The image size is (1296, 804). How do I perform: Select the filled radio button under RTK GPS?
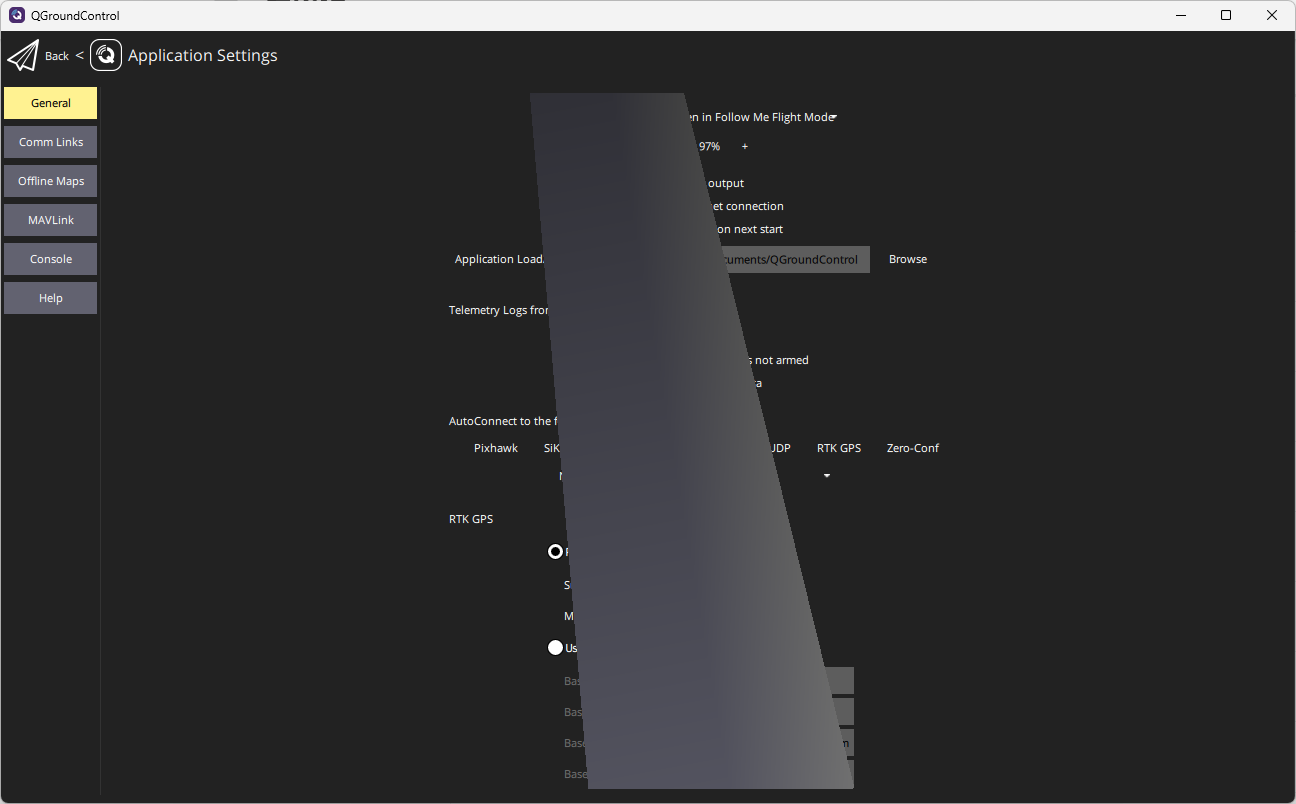555,551
